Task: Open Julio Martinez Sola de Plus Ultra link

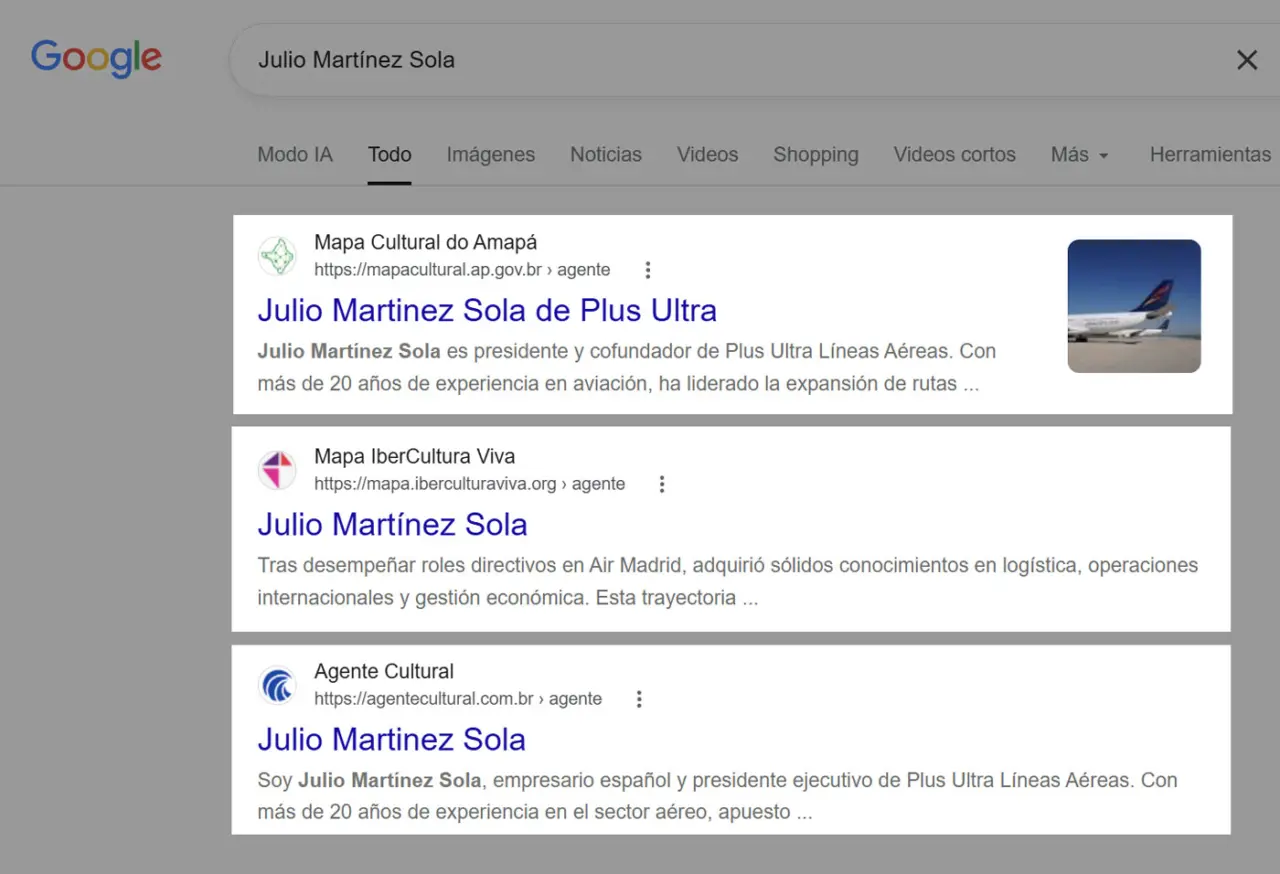Action: [487, 310]
